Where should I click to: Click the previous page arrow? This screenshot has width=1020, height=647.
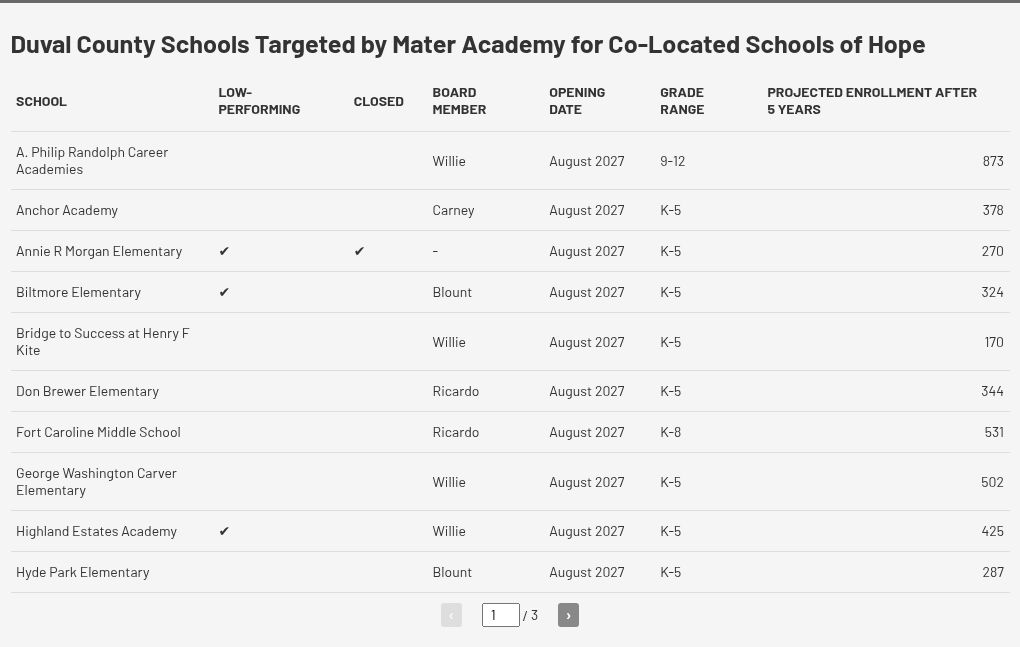click(451, 615)
